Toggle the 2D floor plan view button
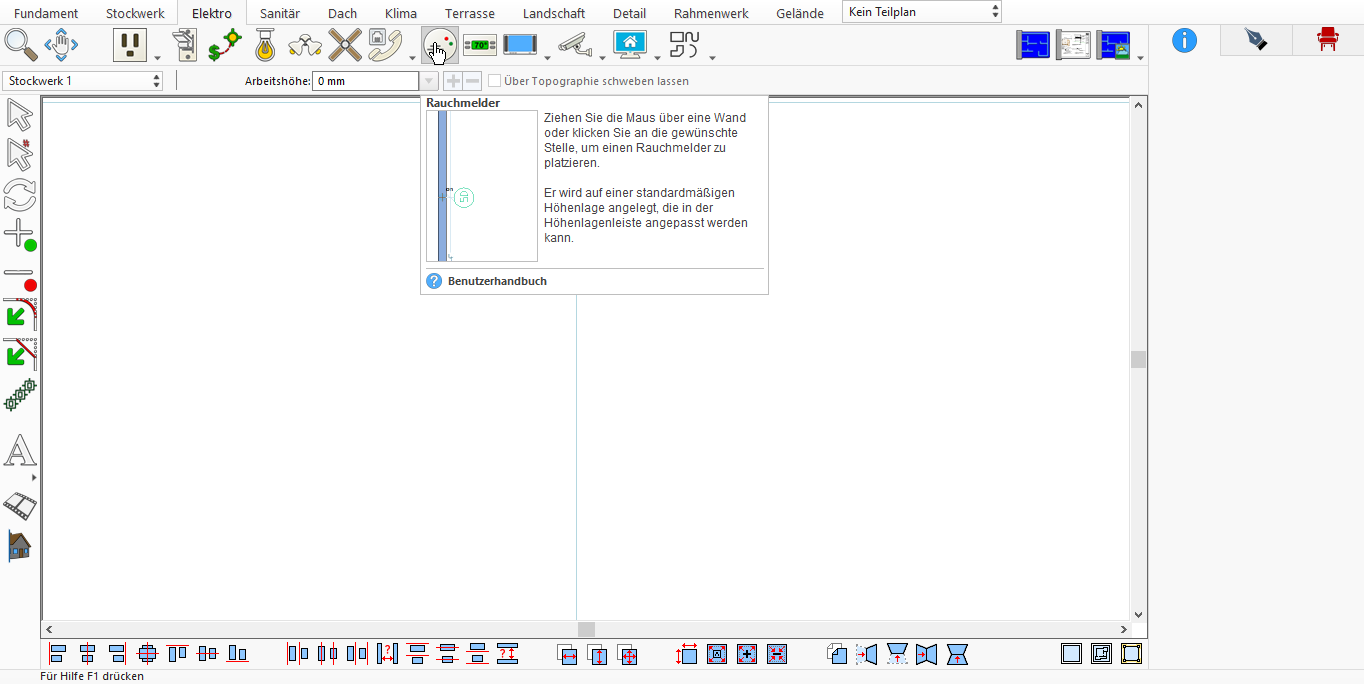Screen dimensions: 1364x684 point(1033,44)
